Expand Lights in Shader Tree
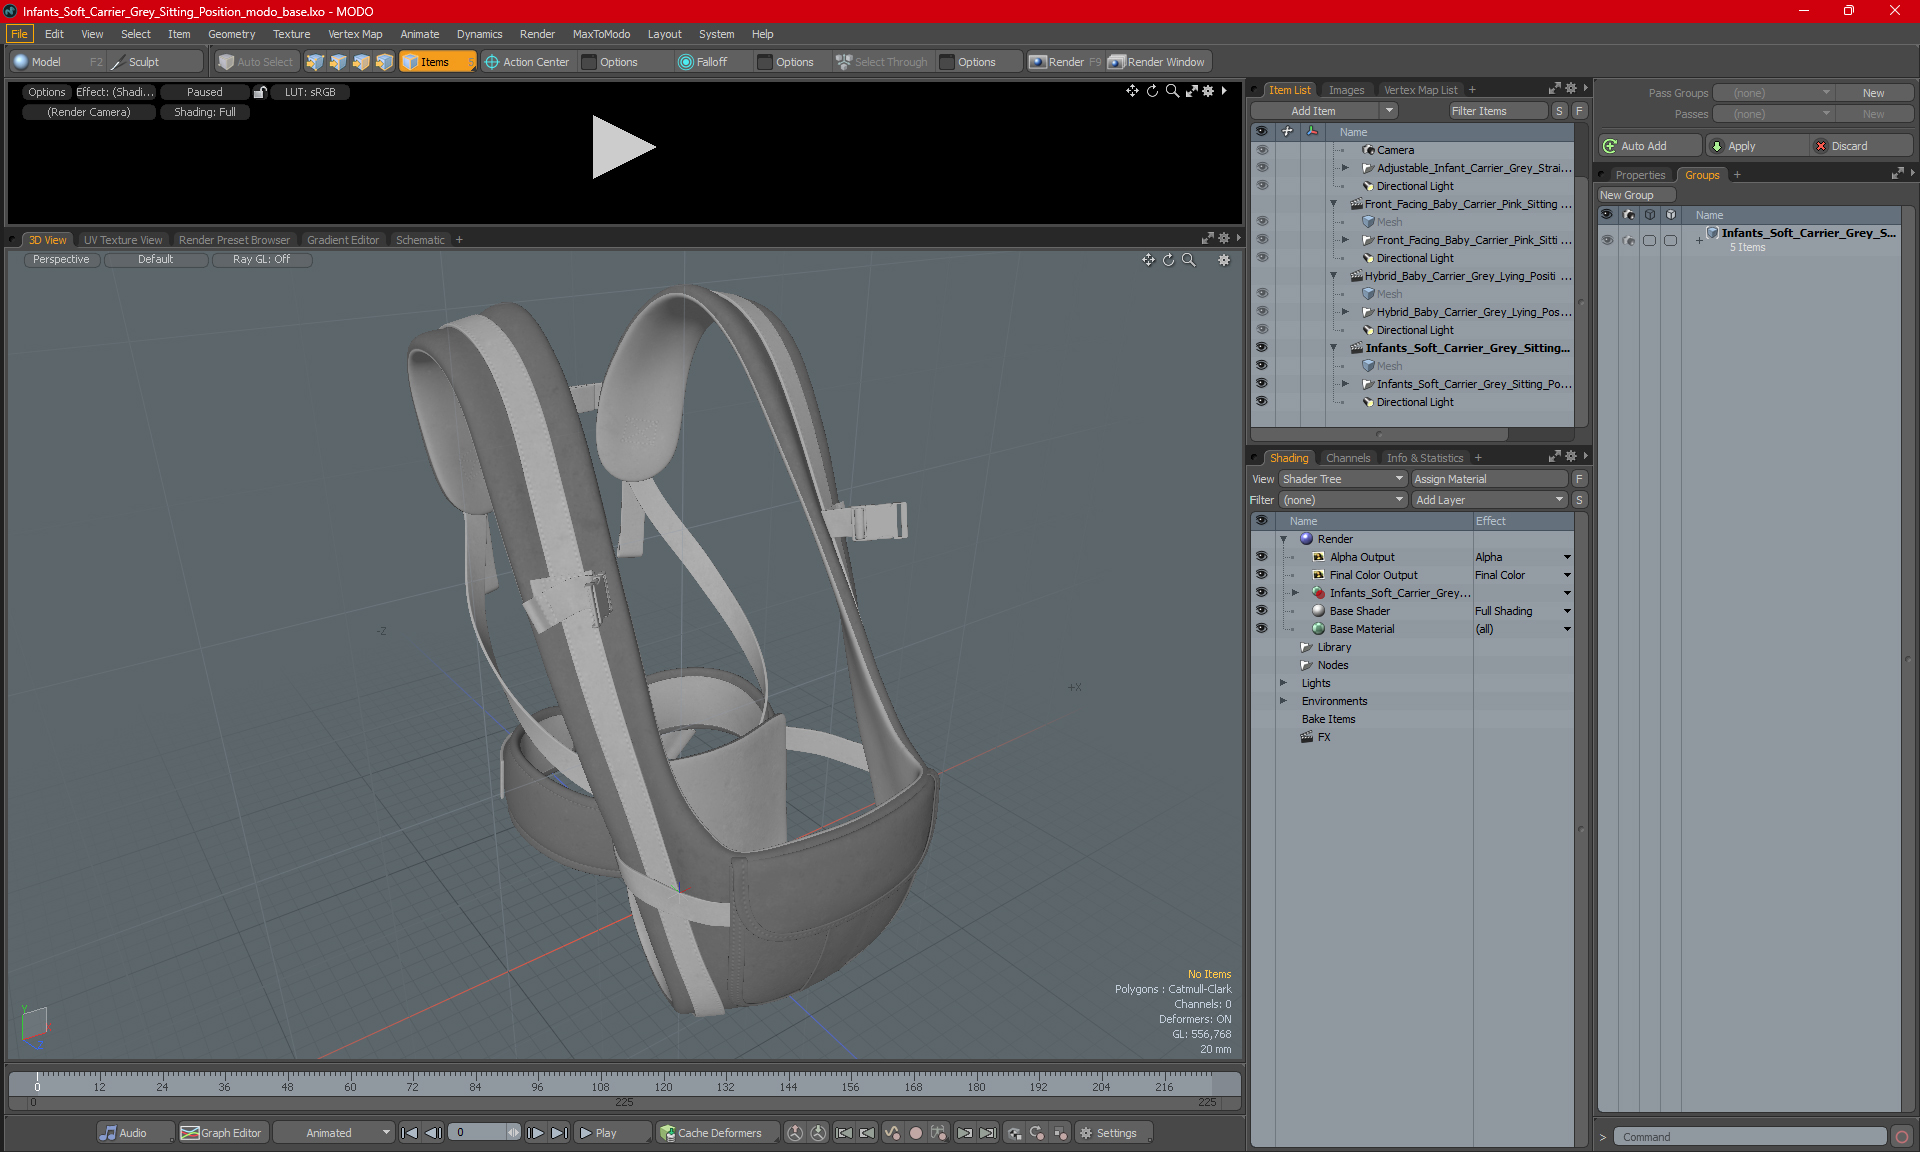1920x1152 pixels. 1284,683
